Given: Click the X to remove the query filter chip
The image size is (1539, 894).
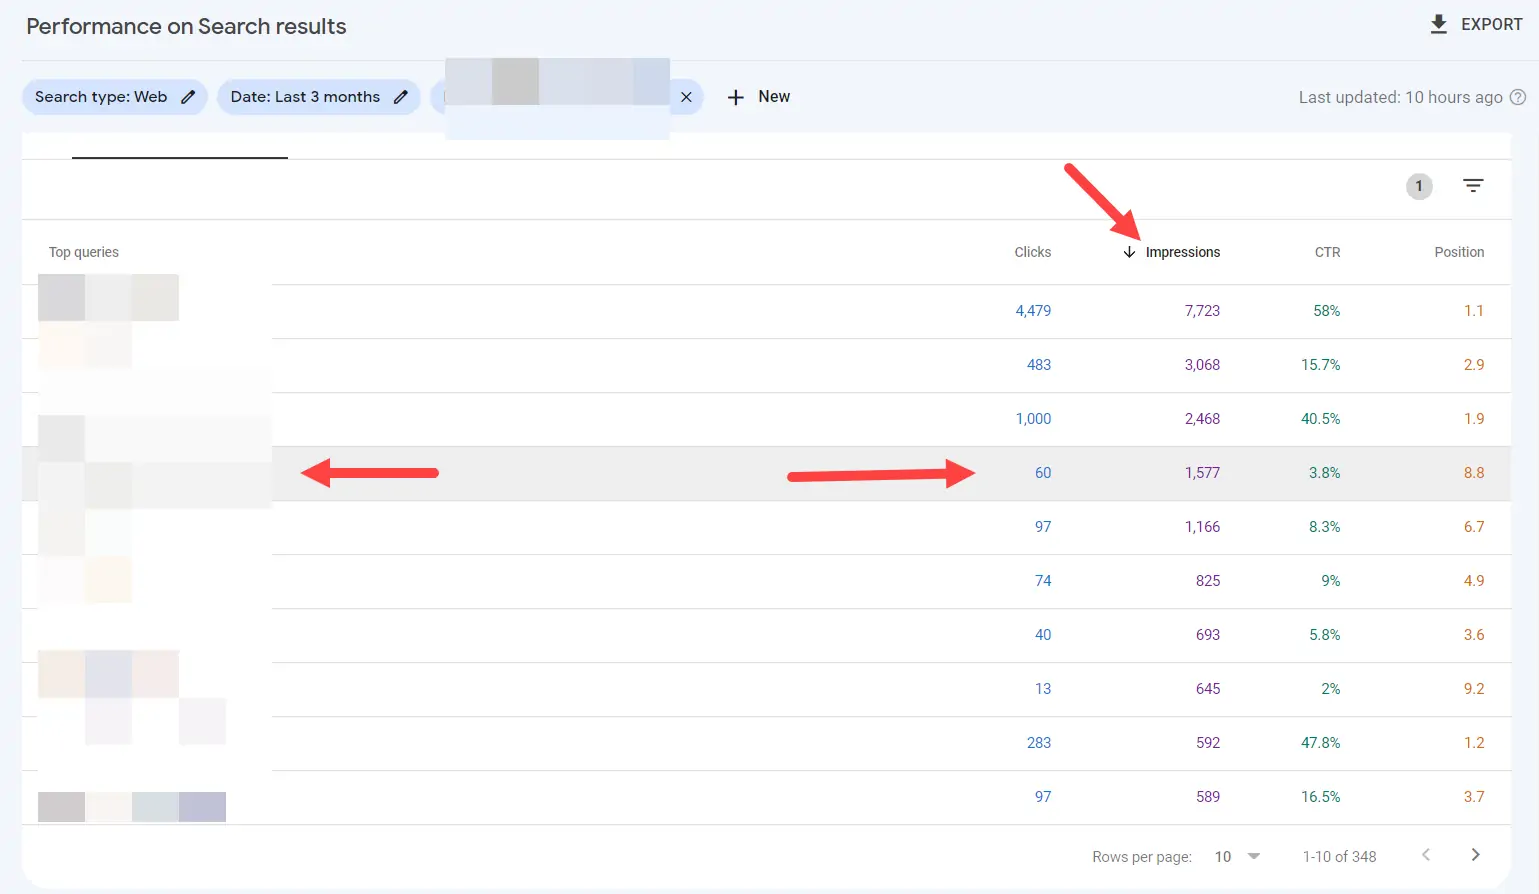Looking at the screenshot, I should coord(686,97).
